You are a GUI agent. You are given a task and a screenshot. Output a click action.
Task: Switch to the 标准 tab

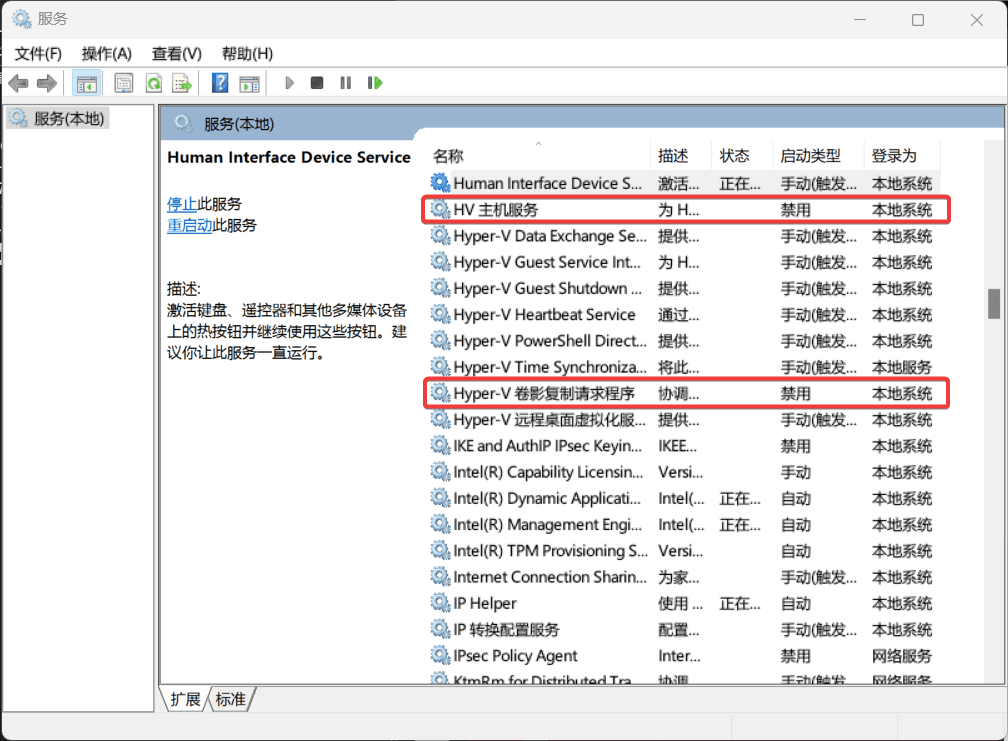(231, 699)
